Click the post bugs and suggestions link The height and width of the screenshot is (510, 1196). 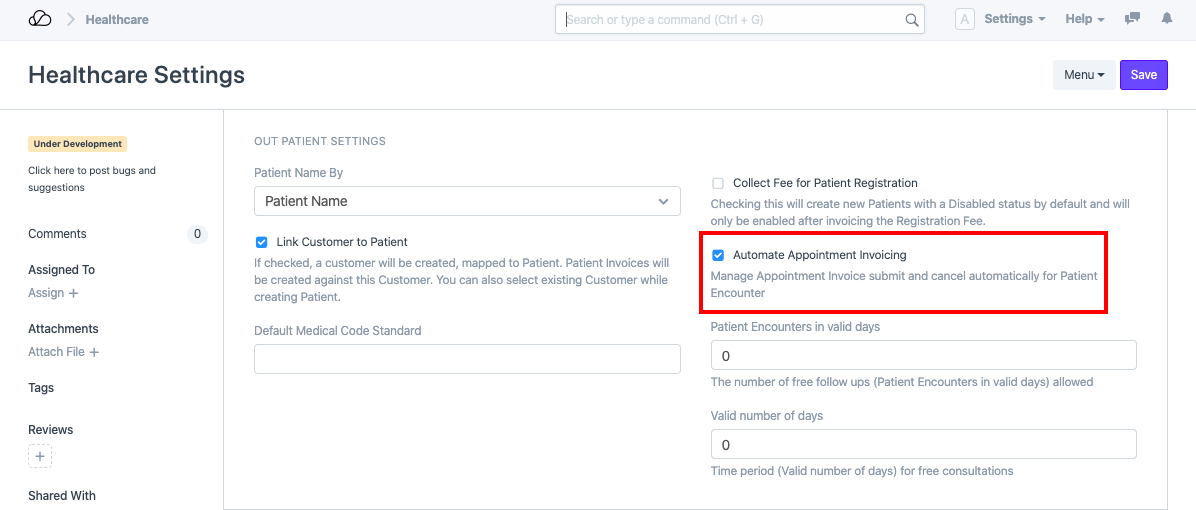pos(92,179)
